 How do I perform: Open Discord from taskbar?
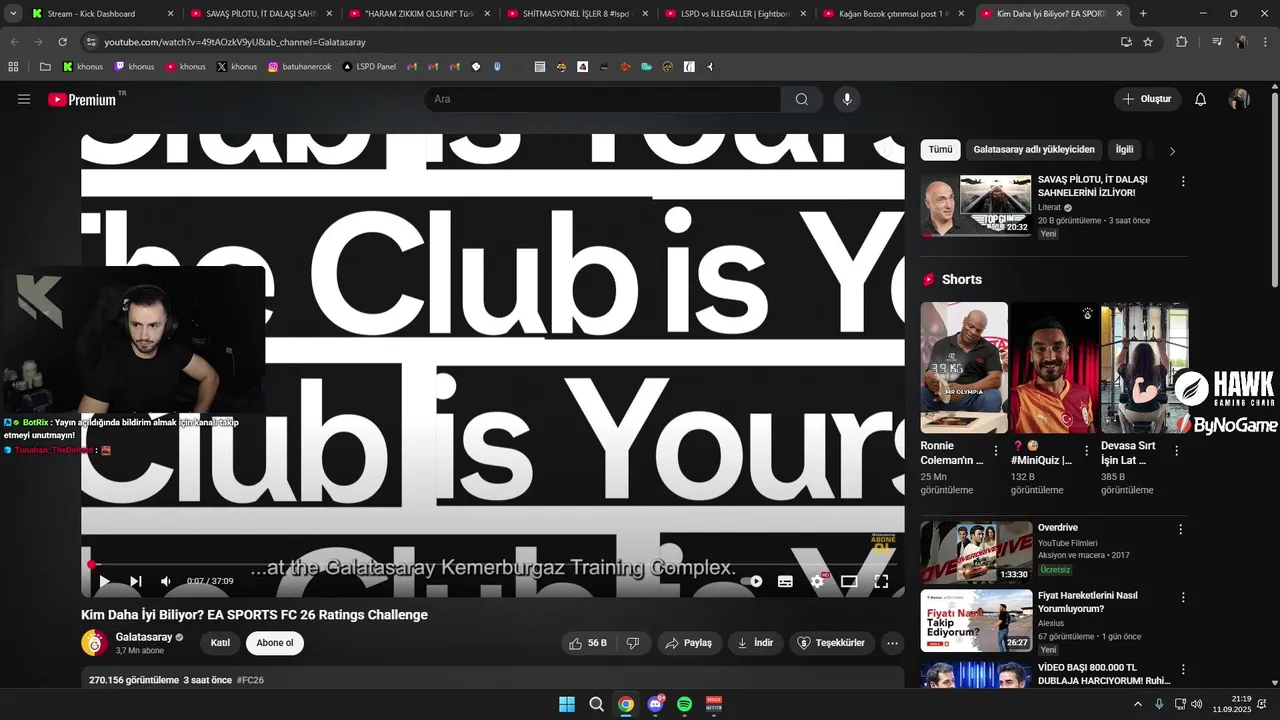click(655, 704)
